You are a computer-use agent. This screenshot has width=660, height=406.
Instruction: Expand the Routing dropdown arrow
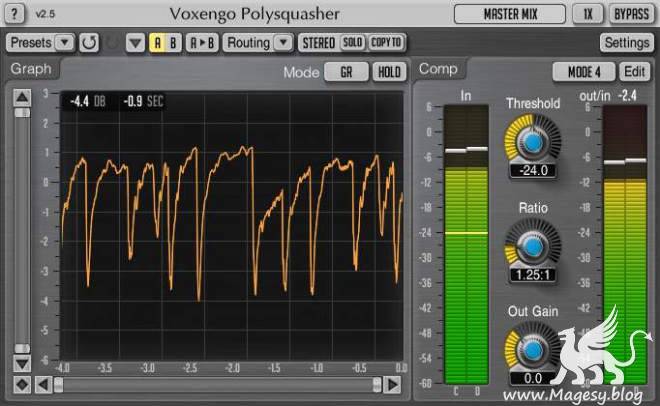(x=284, y=43)
